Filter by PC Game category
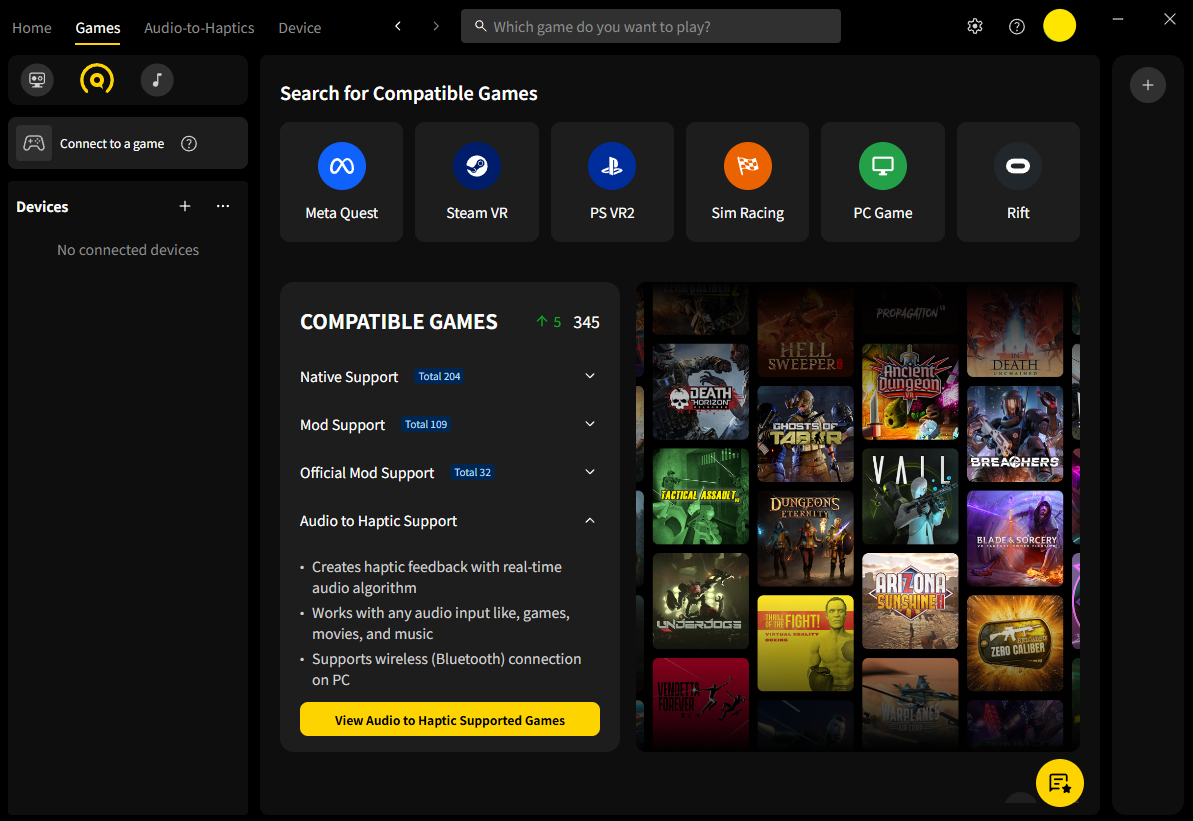 point(883,182)
